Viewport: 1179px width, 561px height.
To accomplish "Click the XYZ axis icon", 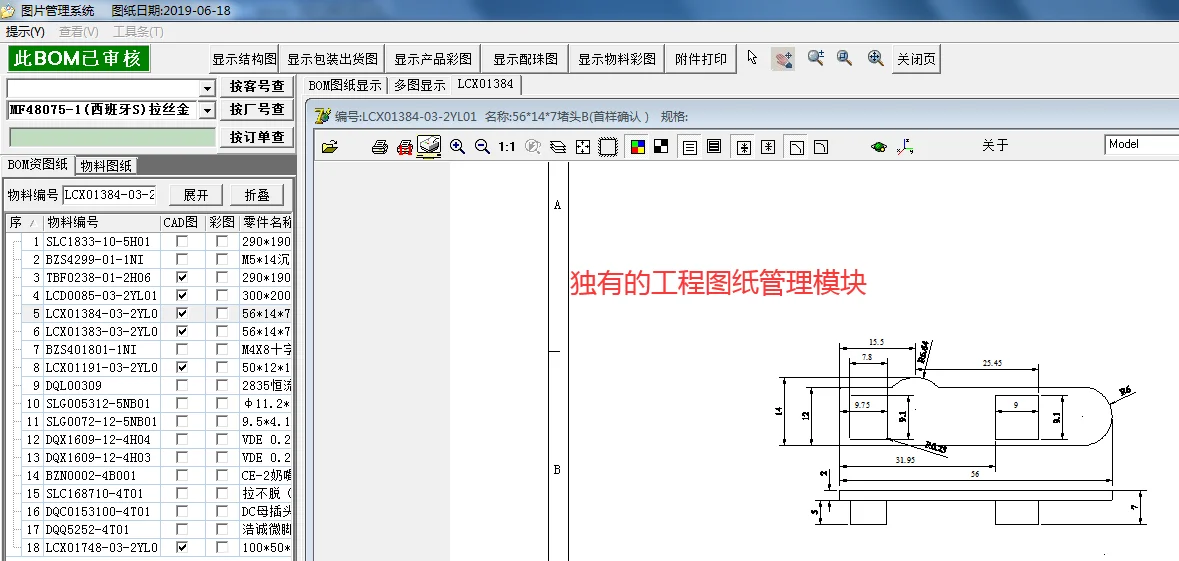I will tap(905, 147).
